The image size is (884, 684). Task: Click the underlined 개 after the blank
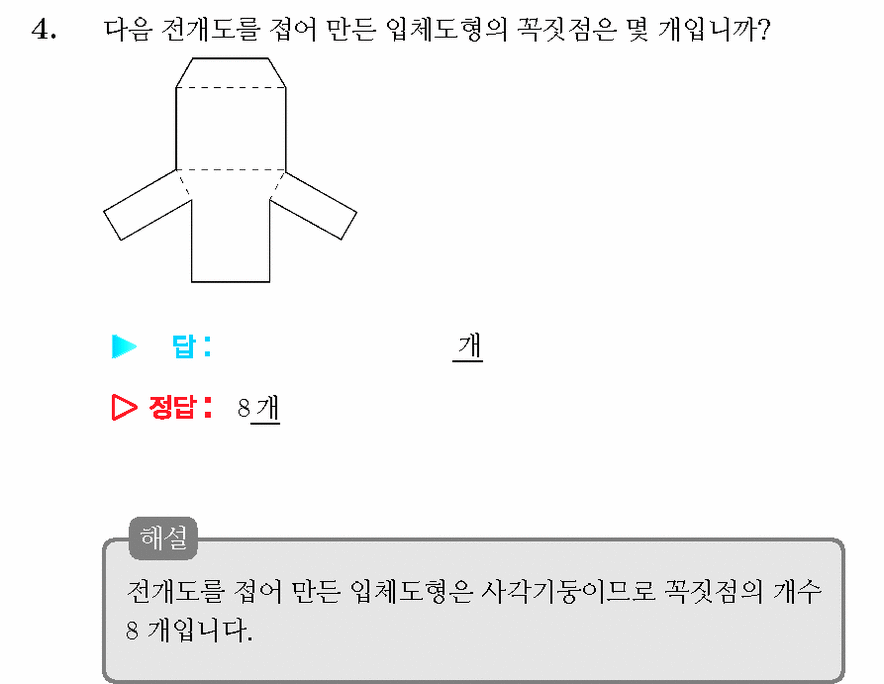tap(468, 346)
